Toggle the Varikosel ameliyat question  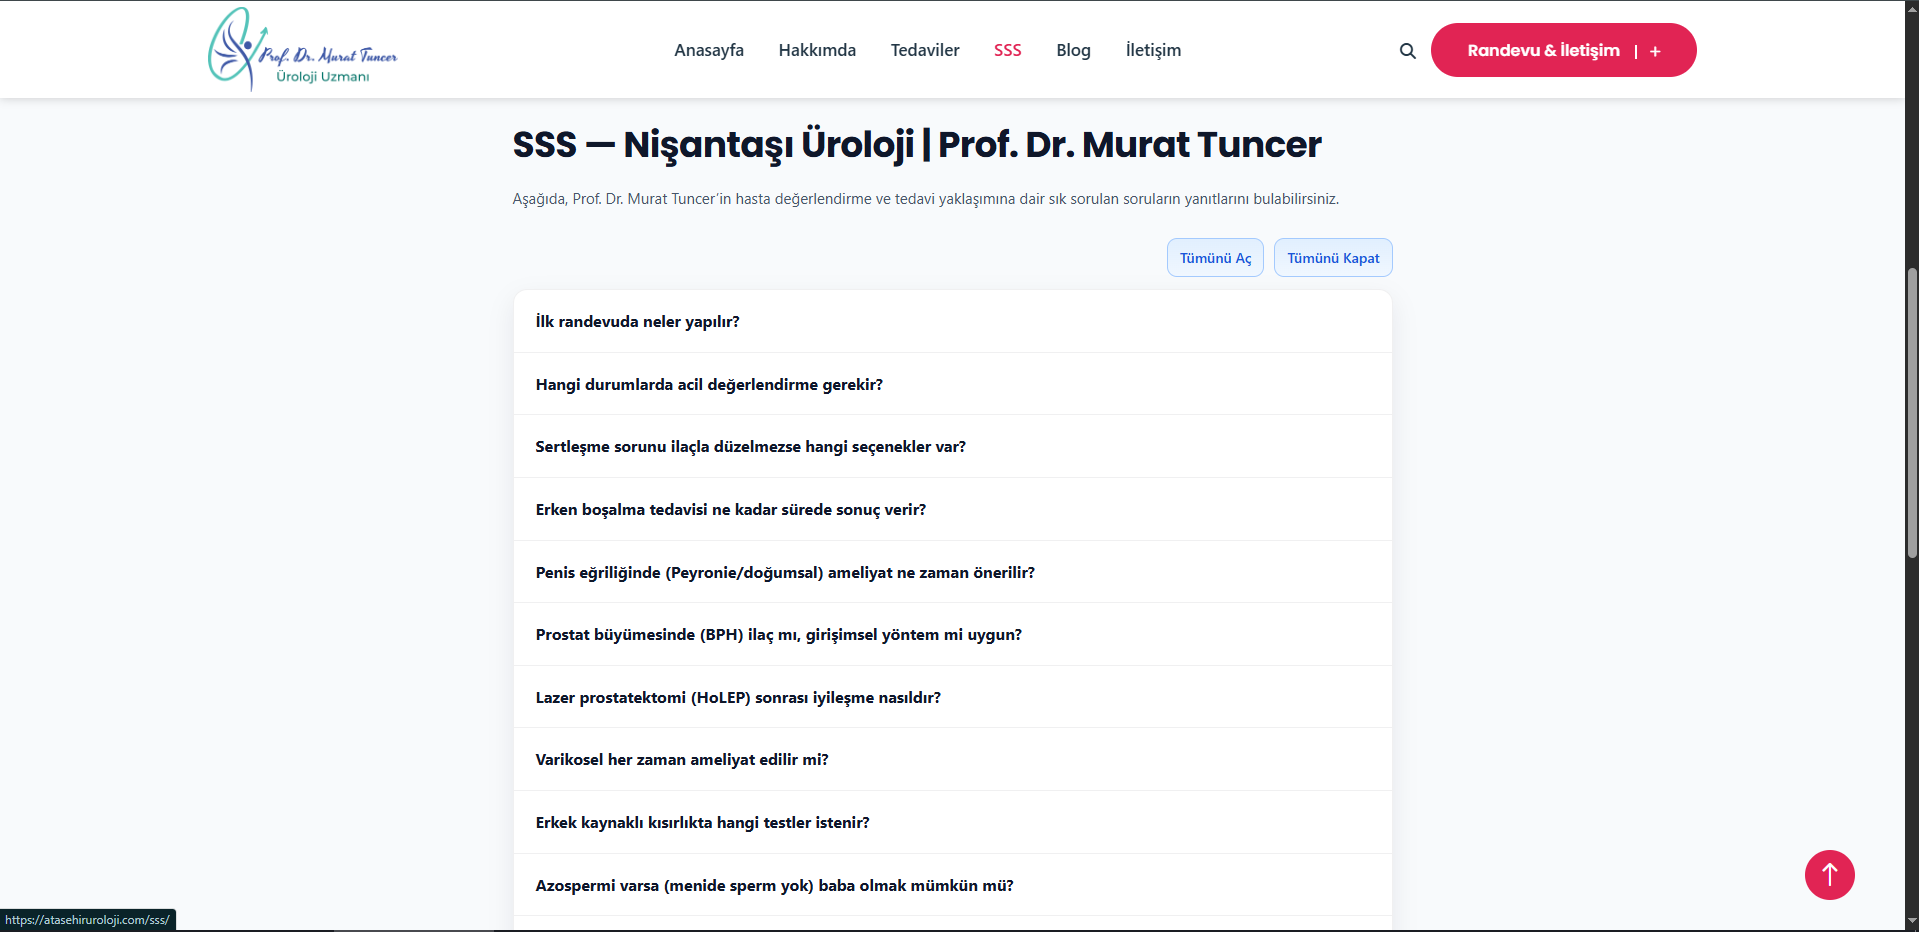pos(681,760)
